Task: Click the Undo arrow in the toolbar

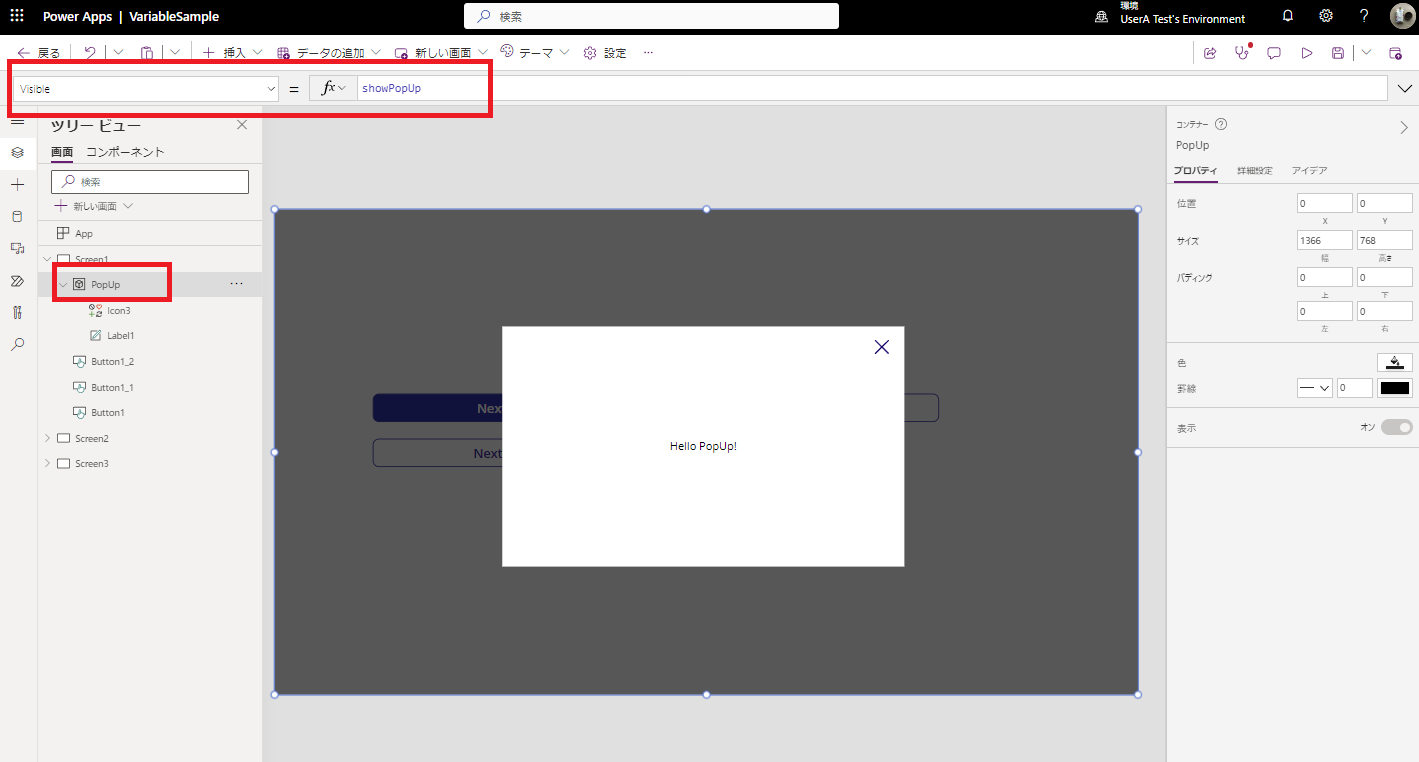Action: click(x=90, y=53)
